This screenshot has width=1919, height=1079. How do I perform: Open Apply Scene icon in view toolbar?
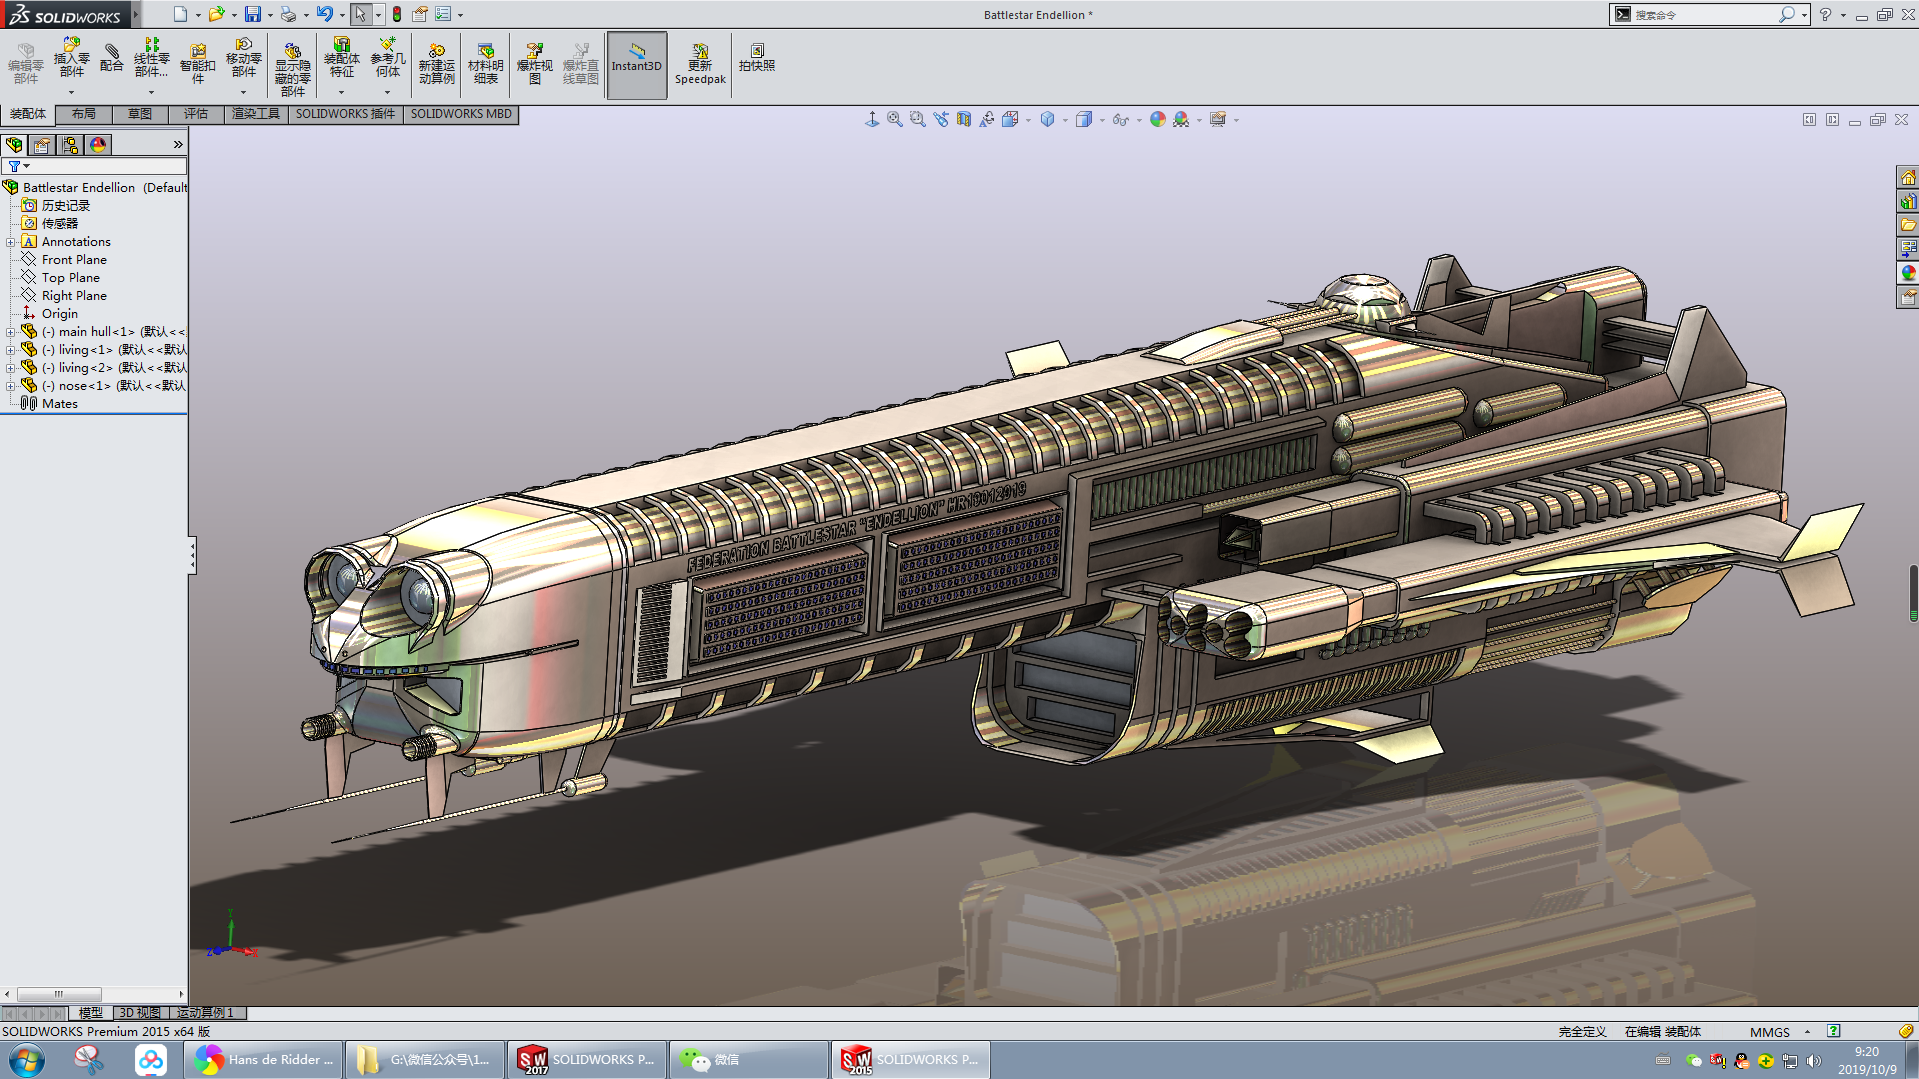click(x=1181, y=119)
